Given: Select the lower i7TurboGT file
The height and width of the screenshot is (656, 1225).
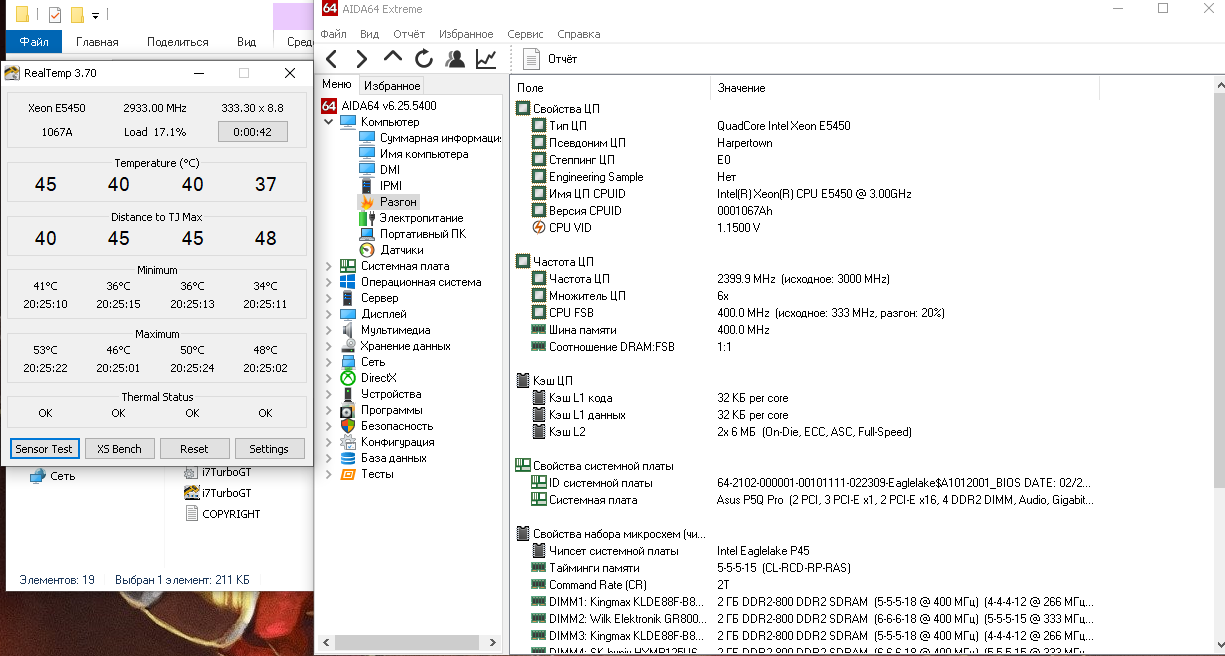Looking at the screenshot, I should coord(218,493).
